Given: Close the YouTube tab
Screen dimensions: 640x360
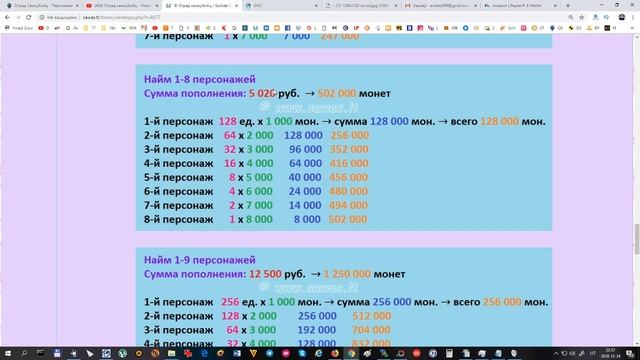Looking at the screenshot, I should tap(157, 6).
